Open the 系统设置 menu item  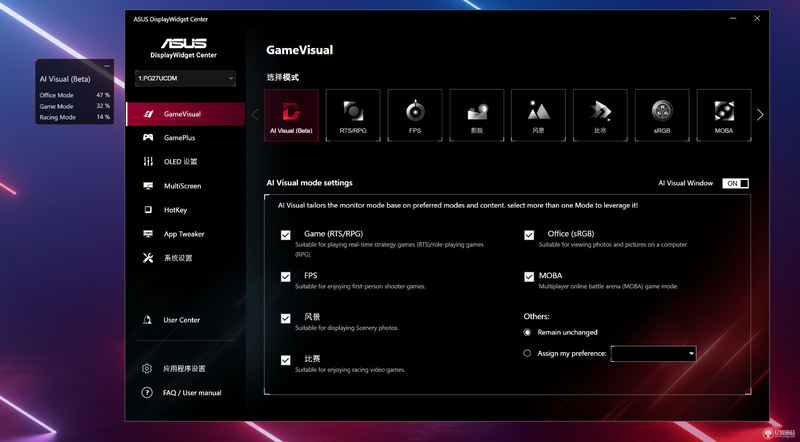click(186, 258)
